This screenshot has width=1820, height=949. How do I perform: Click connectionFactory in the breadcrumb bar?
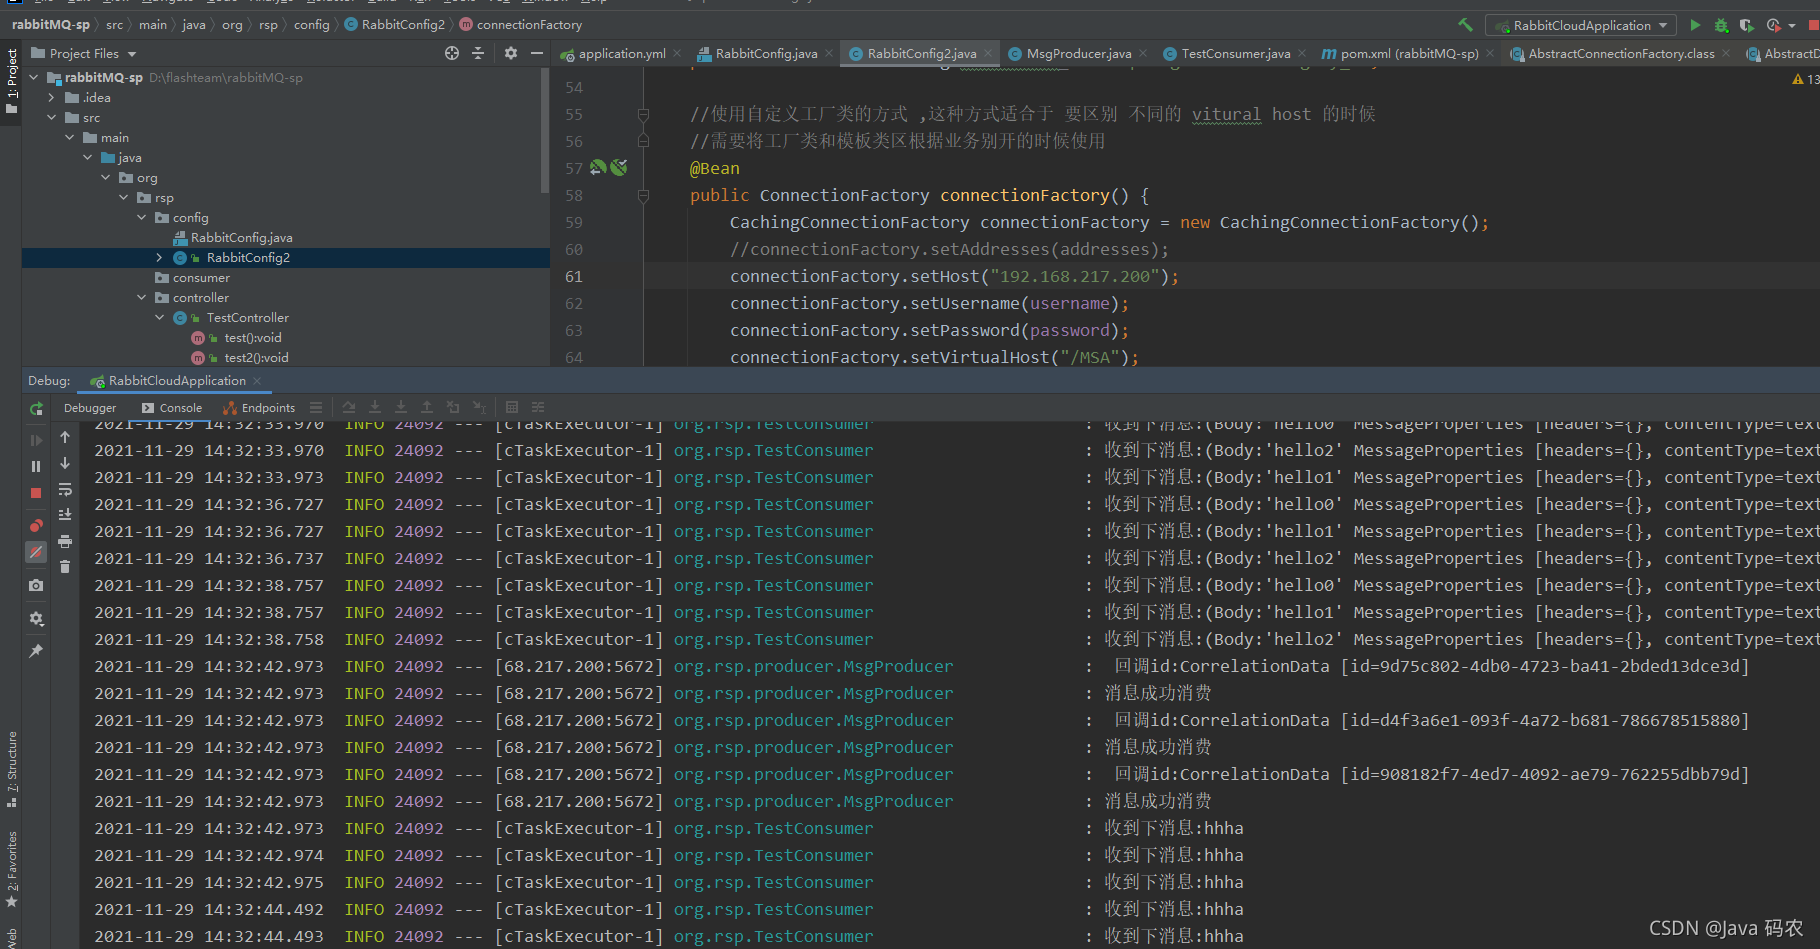coord(521,24)
